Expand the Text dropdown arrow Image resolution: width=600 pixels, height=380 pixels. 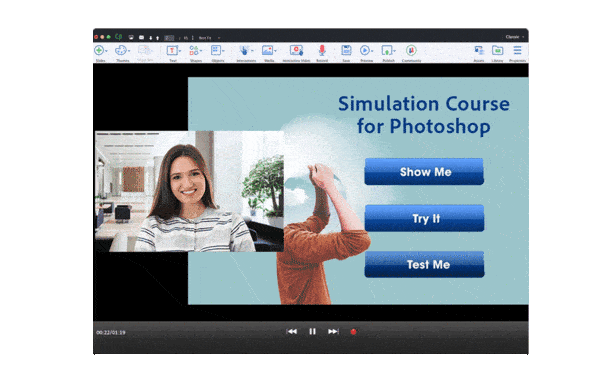point(179,51)
